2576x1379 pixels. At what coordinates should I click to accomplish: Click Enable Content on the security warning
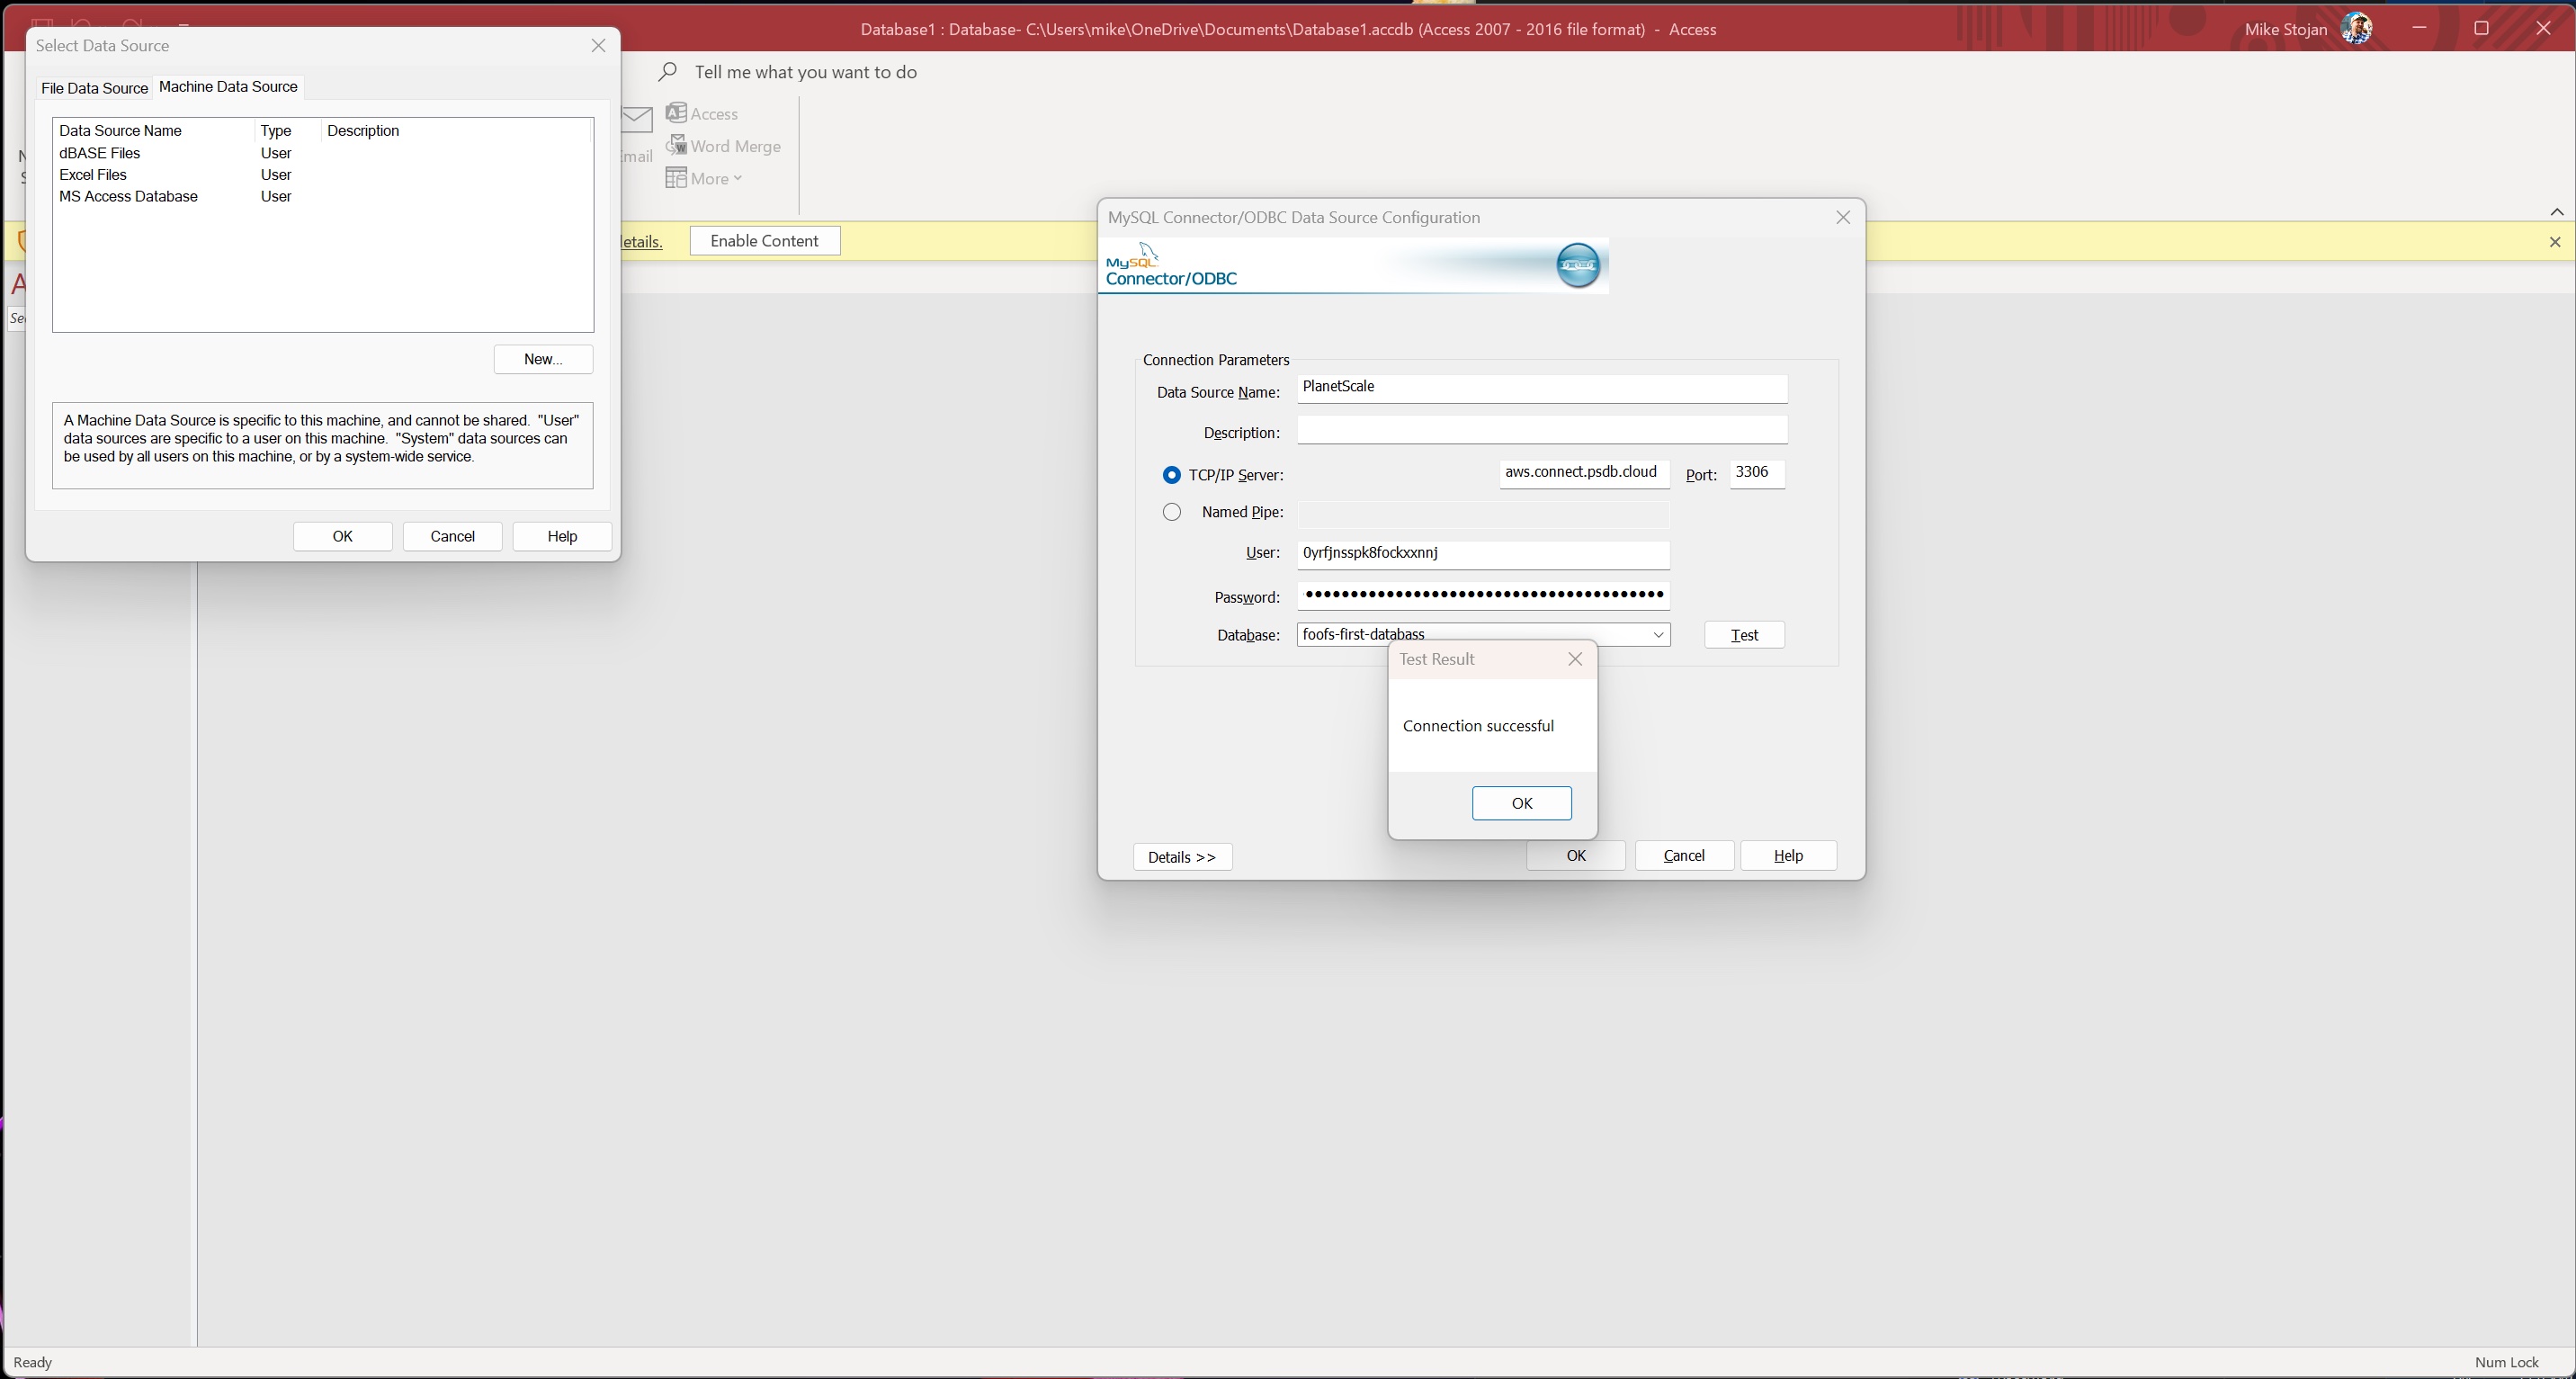pos(764,240)
